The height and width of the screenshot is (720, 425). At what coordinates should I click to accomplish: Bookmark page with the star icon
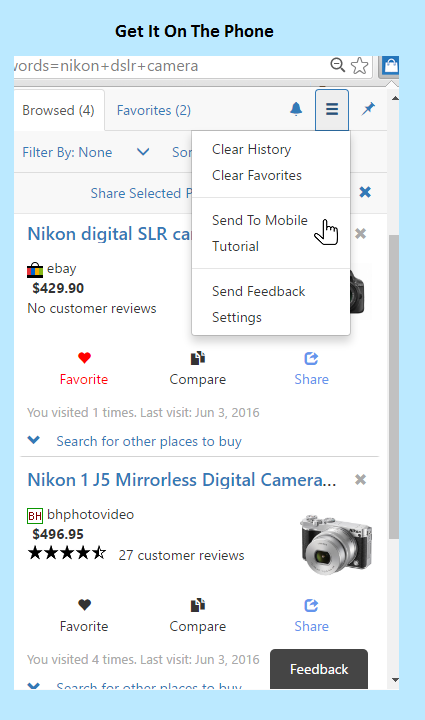(x=360, y=66)
